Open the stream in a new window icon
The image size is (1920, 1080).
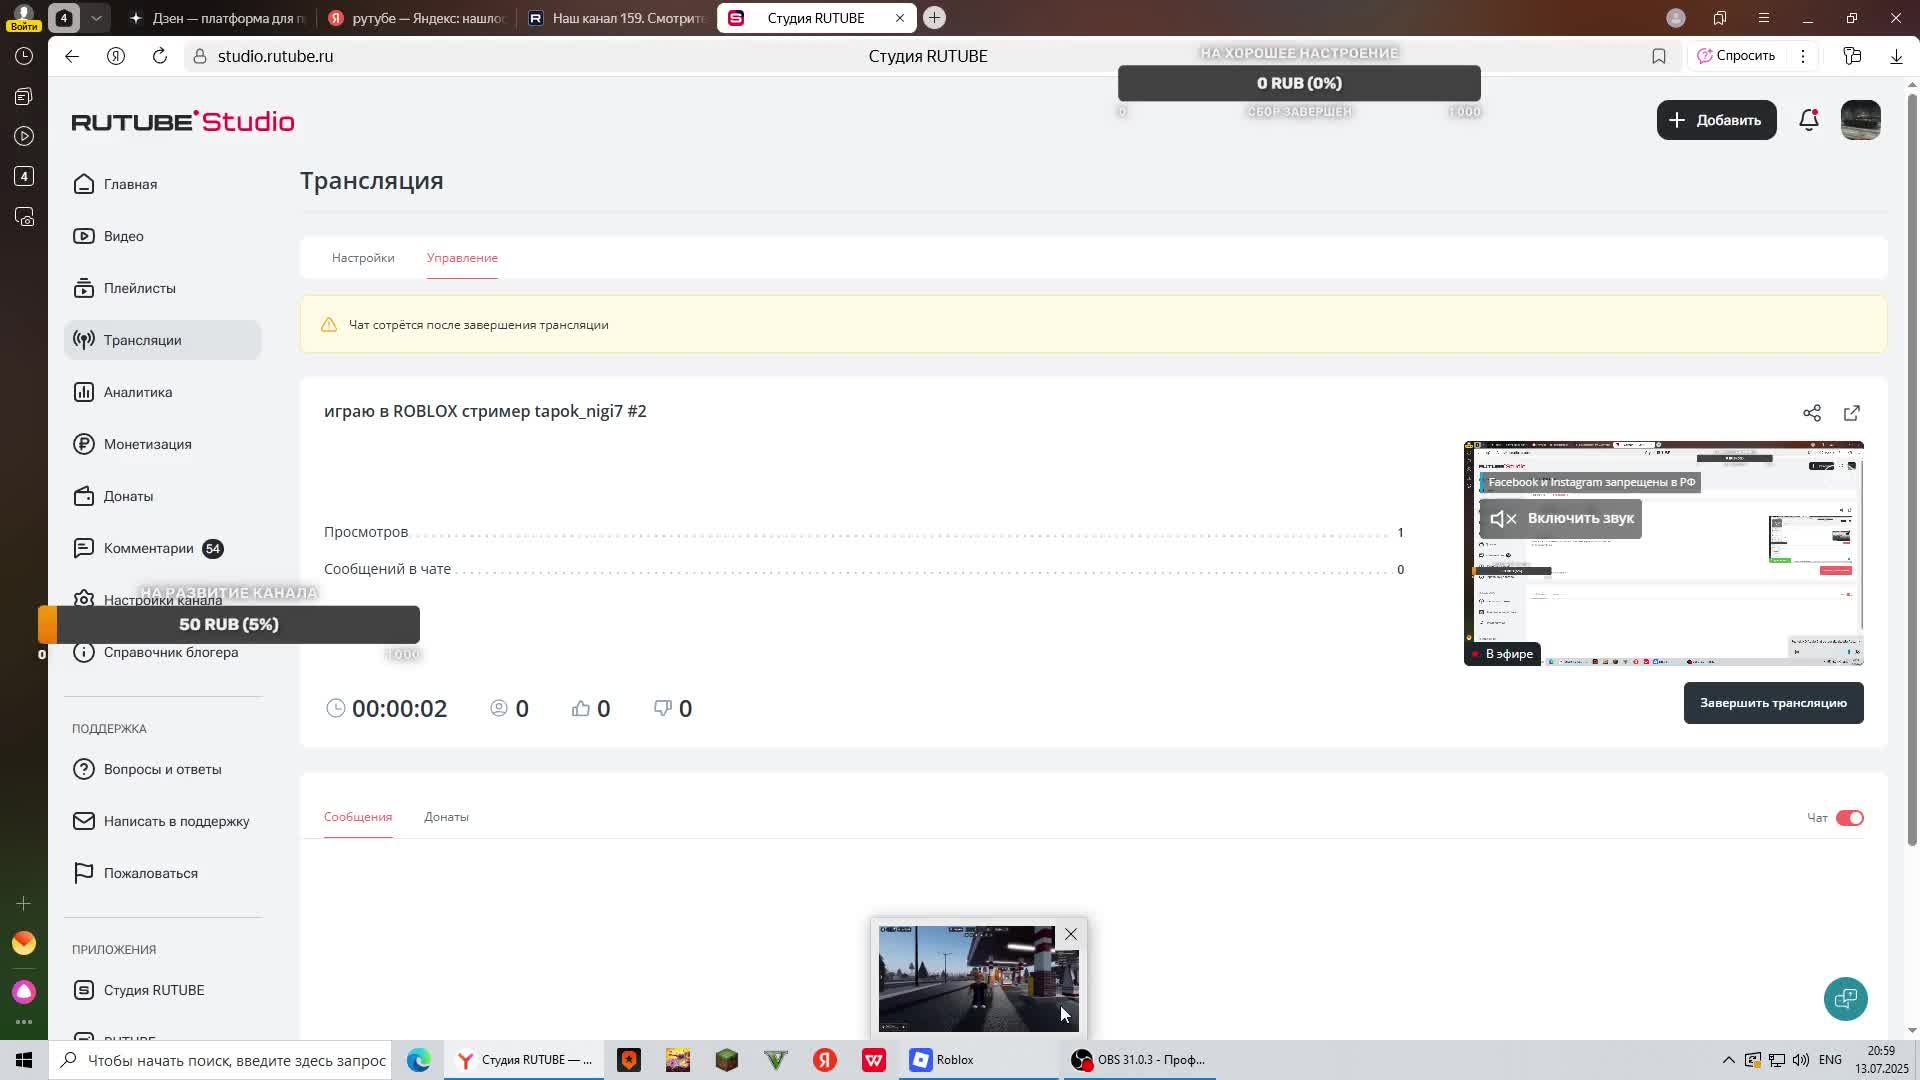[x=1851, y=413]
